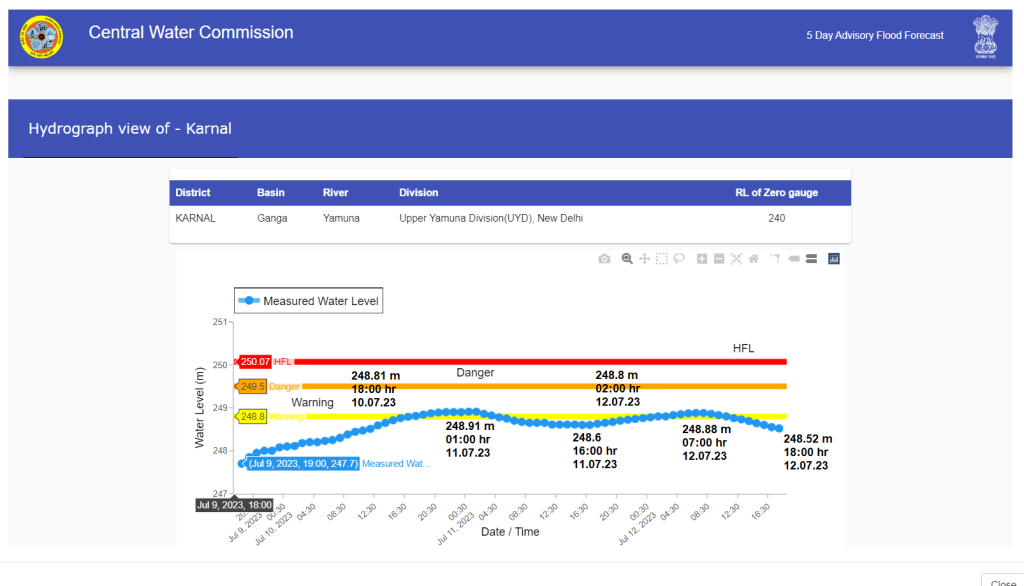The width and height of the screenshot is (1024, 586).
Task: Reset axes with the home icon
Action: 753,259
